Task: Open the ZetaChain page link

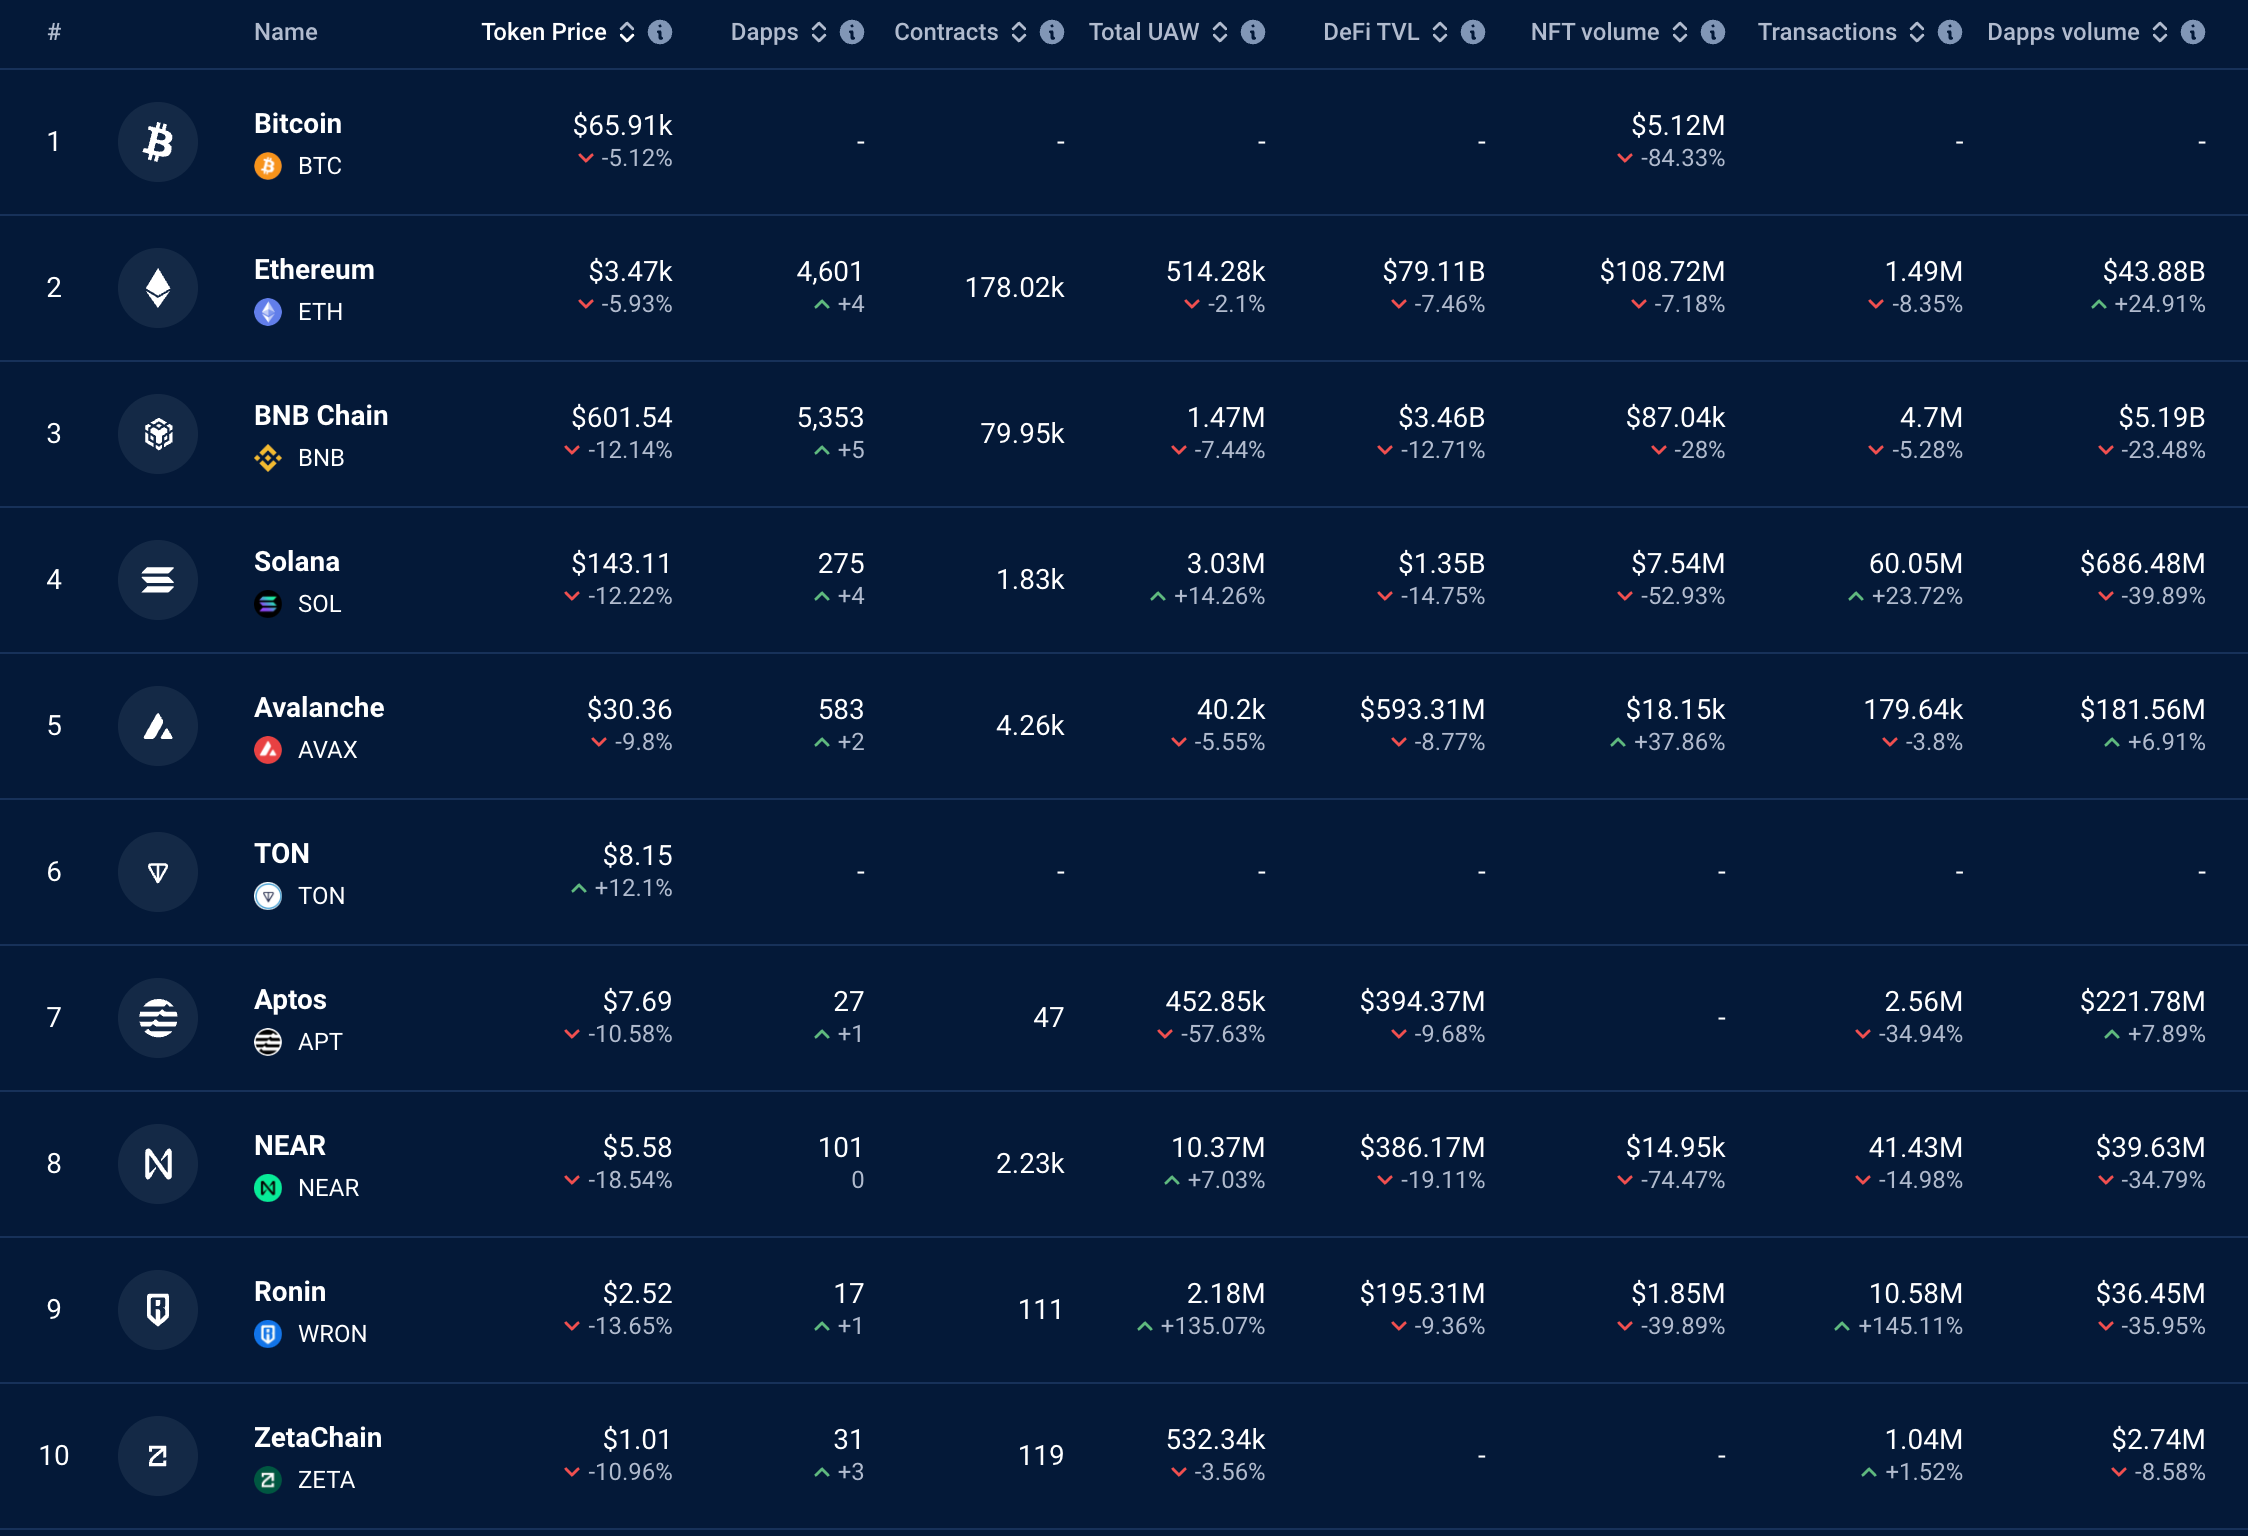Action: [318, 1438]
